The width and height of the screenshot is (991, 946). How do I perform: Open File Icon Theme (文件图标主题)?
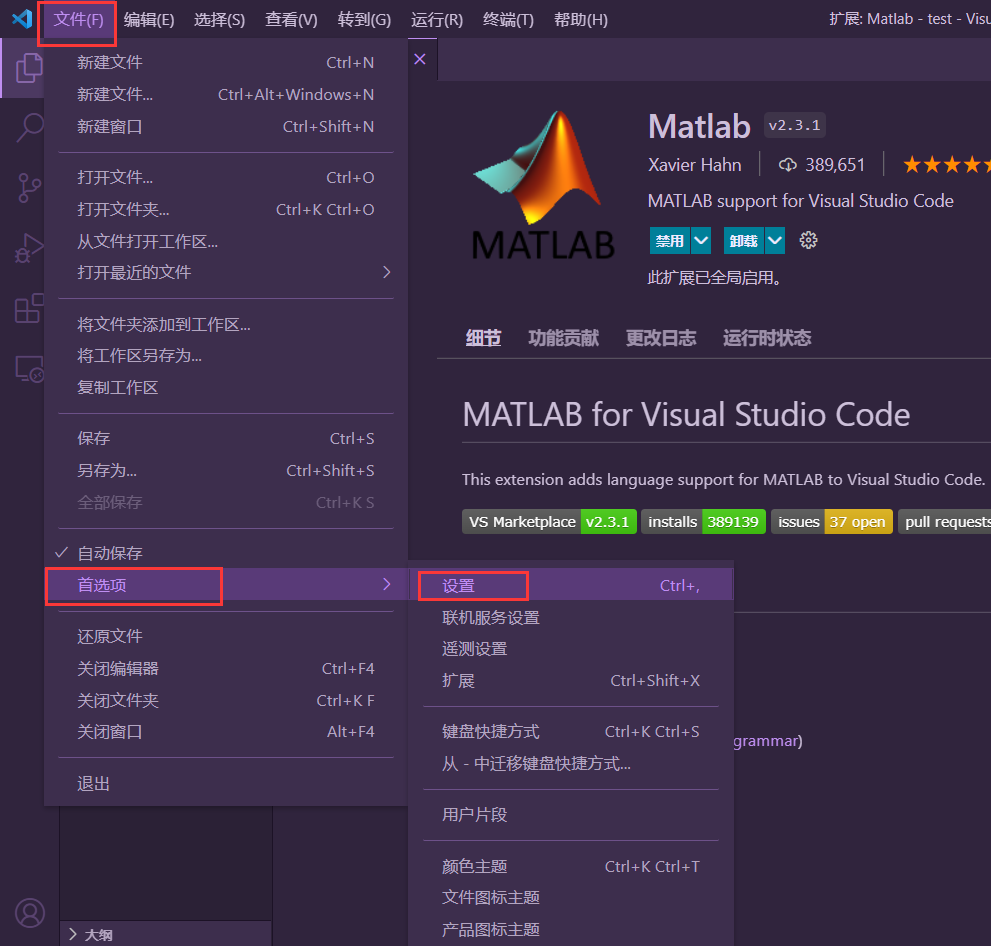coord(572,897)
